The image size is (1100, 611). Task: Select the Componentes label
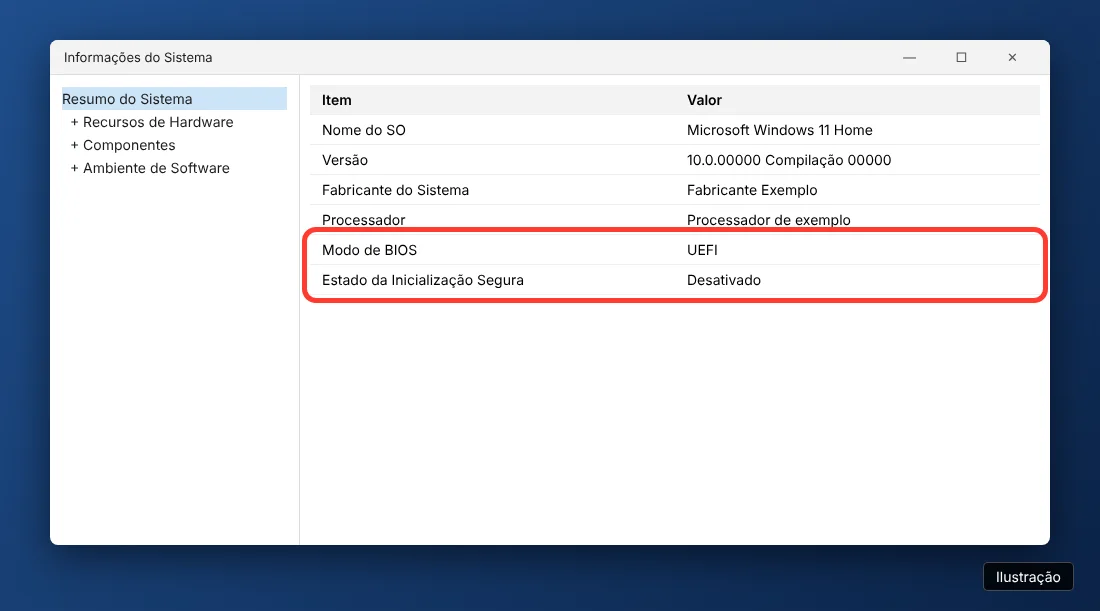pyautogui.click(x=129, y=145)
